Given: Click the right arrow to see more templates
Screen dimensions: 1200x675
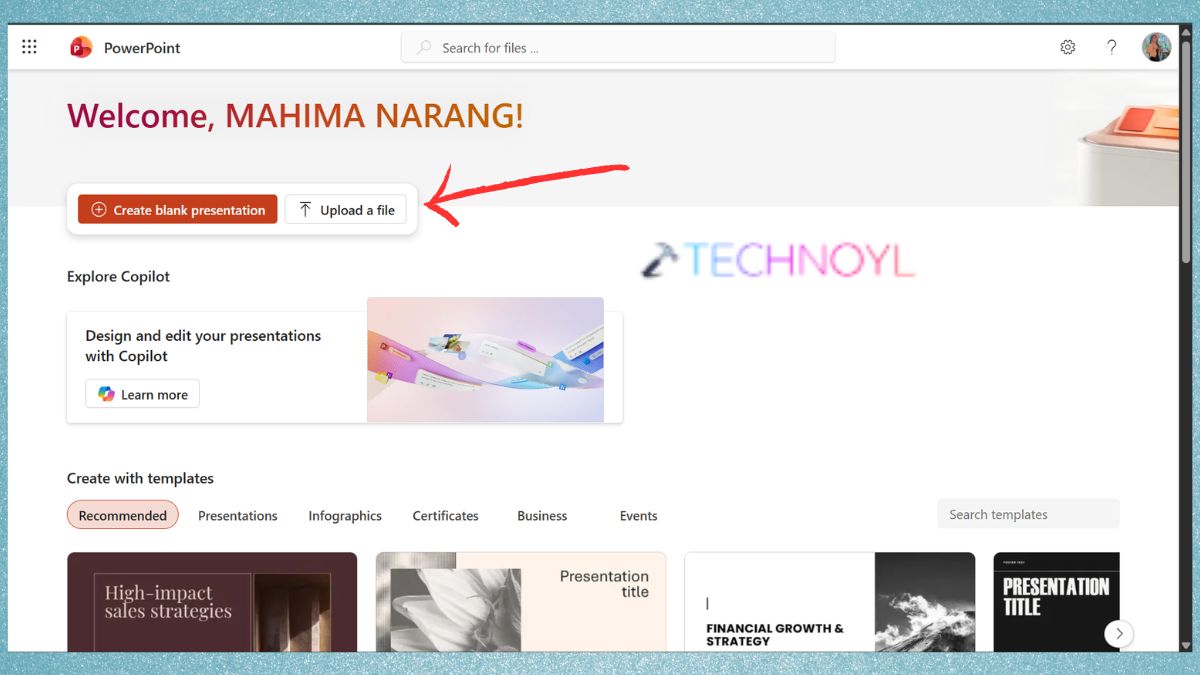Looking at the screenshot, I should [x=1119, y=633].
